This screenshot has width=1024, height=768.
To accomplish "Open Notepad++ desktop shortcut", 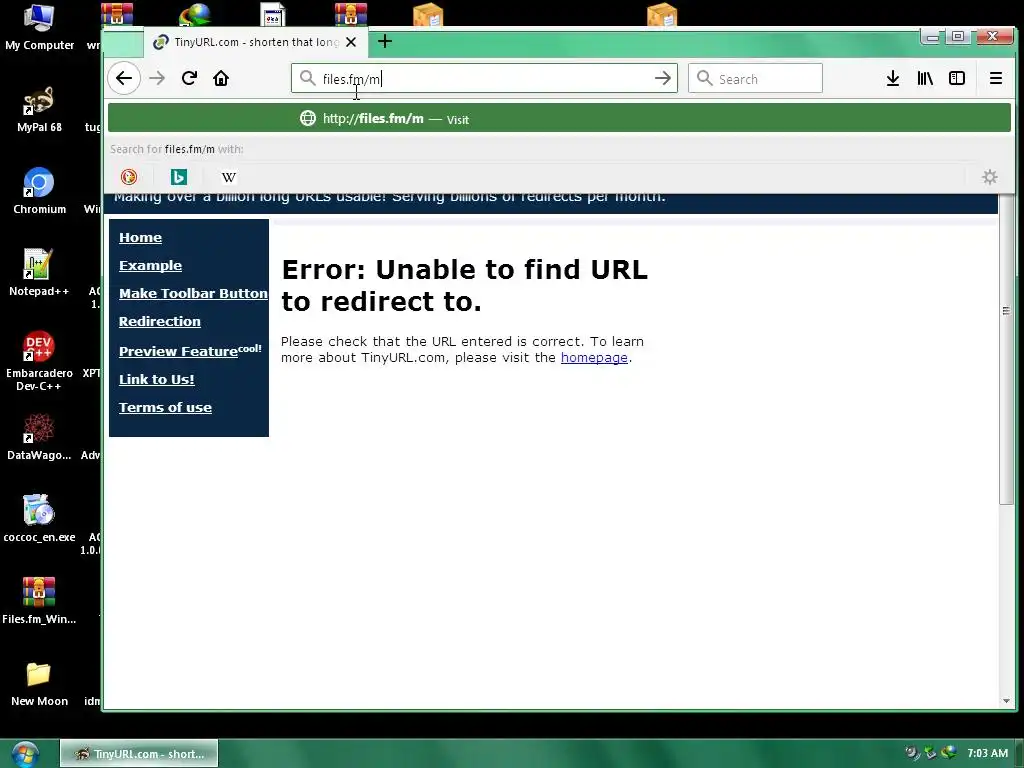I will pyautogui.click(x=39, y=273).
